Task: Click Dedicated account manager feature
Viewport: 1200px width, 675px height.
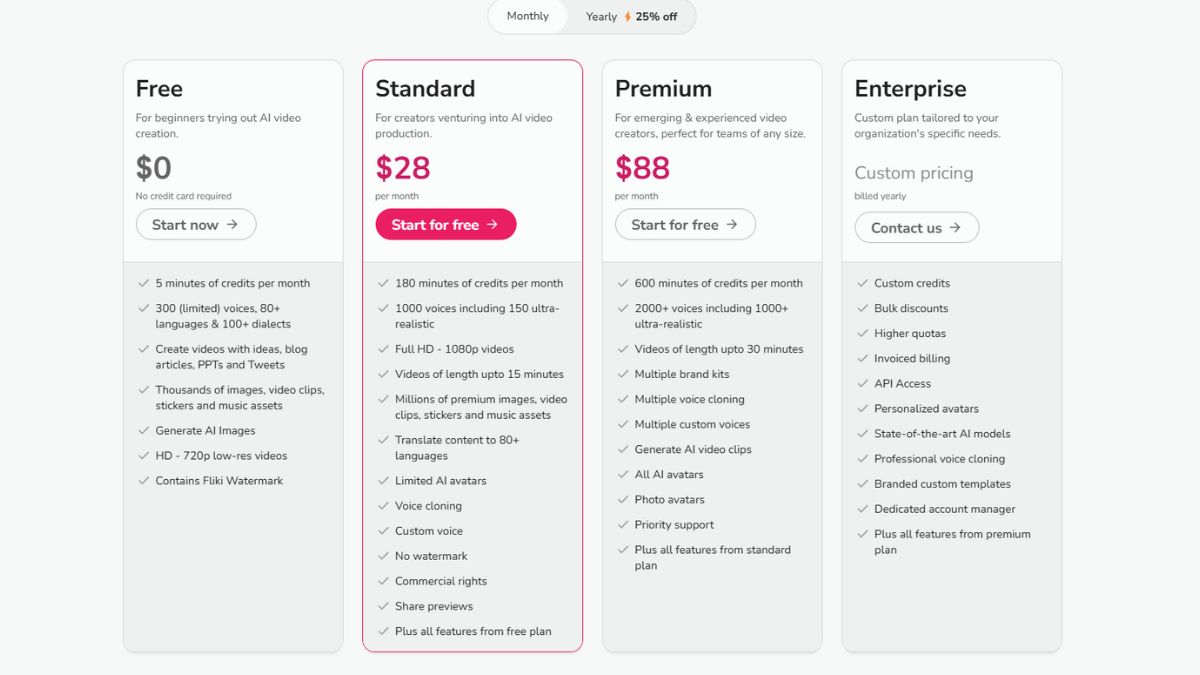Action: (945, 509)
